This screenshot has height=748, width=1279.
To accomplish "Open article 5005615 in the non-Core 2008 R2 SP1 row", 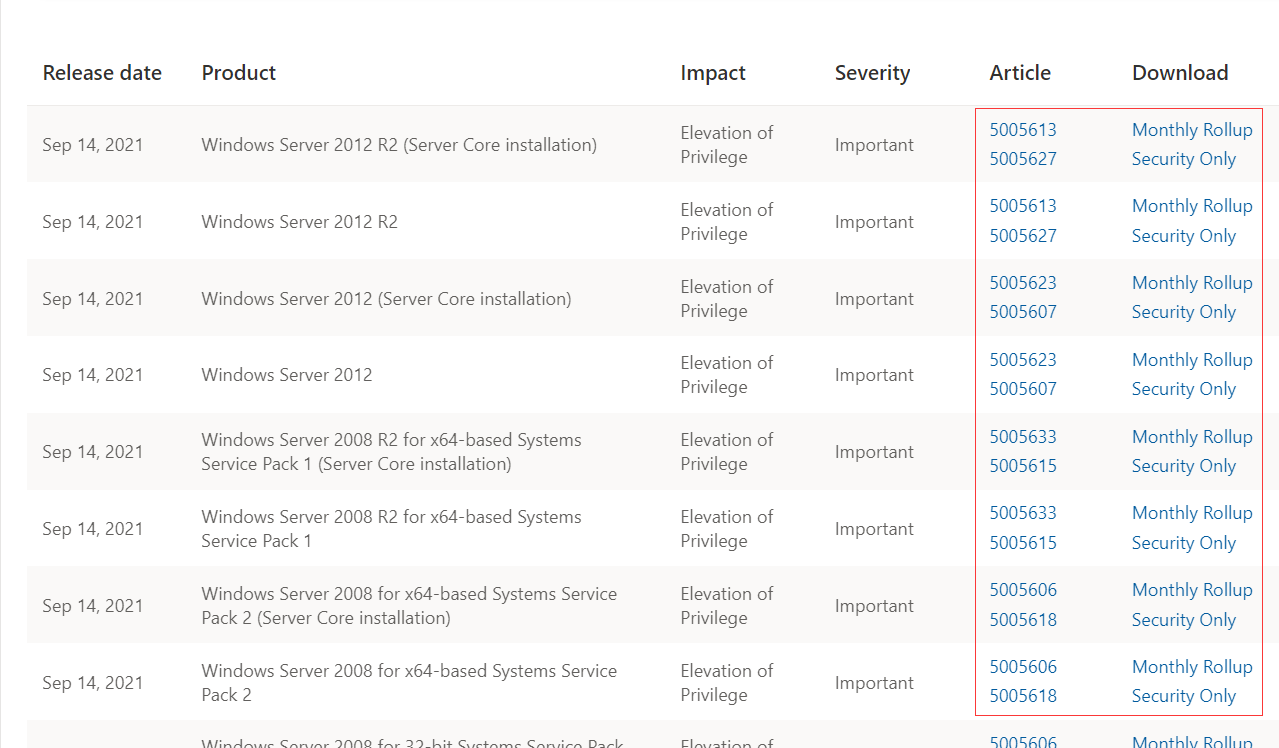I will [x=1023, y=543].
